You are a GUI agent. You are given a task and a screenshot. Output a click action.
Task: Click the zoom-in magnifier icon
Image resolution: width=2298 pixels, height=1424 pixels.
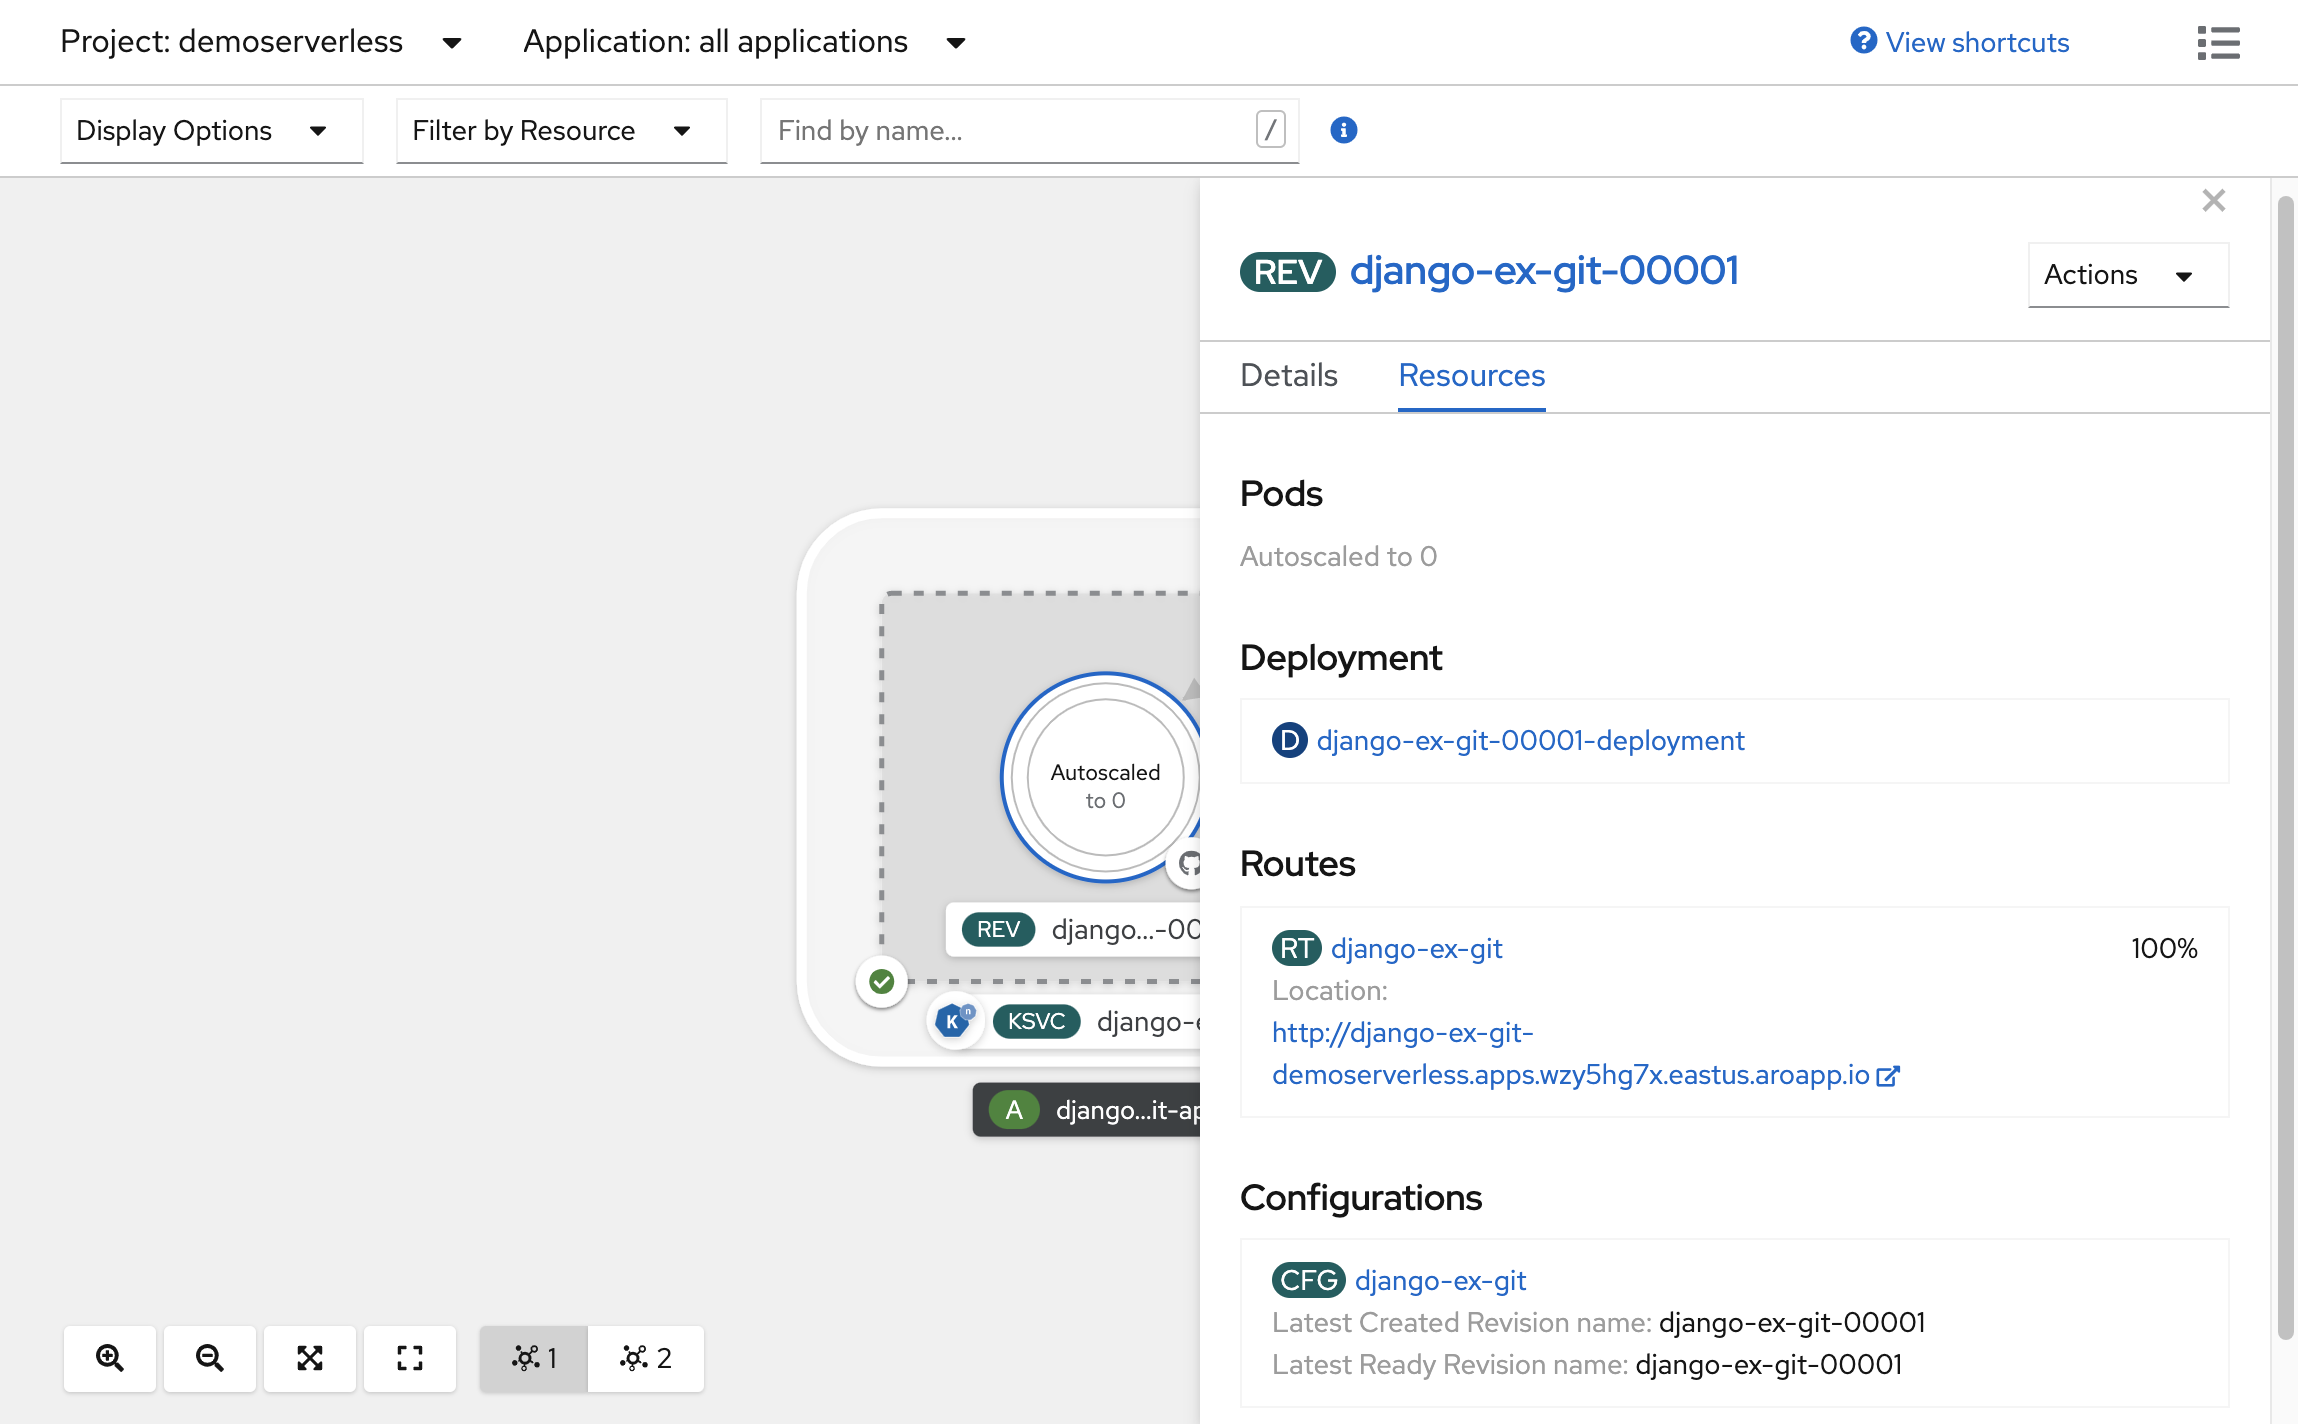(108, 1358)
